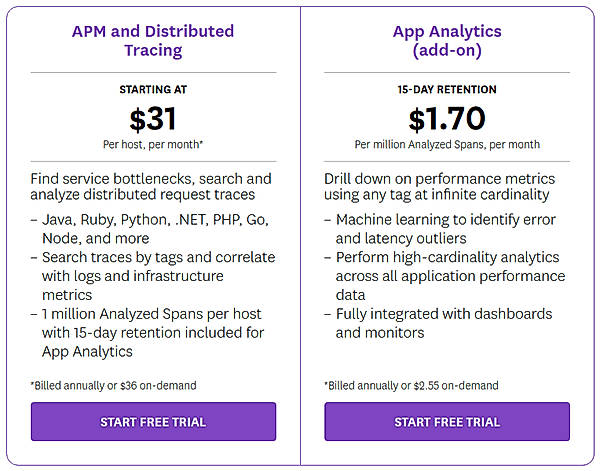Click the $1.70 price figure
Image resolution: width=600 pixels, height=471 pixels.
[x=447, y=119]
